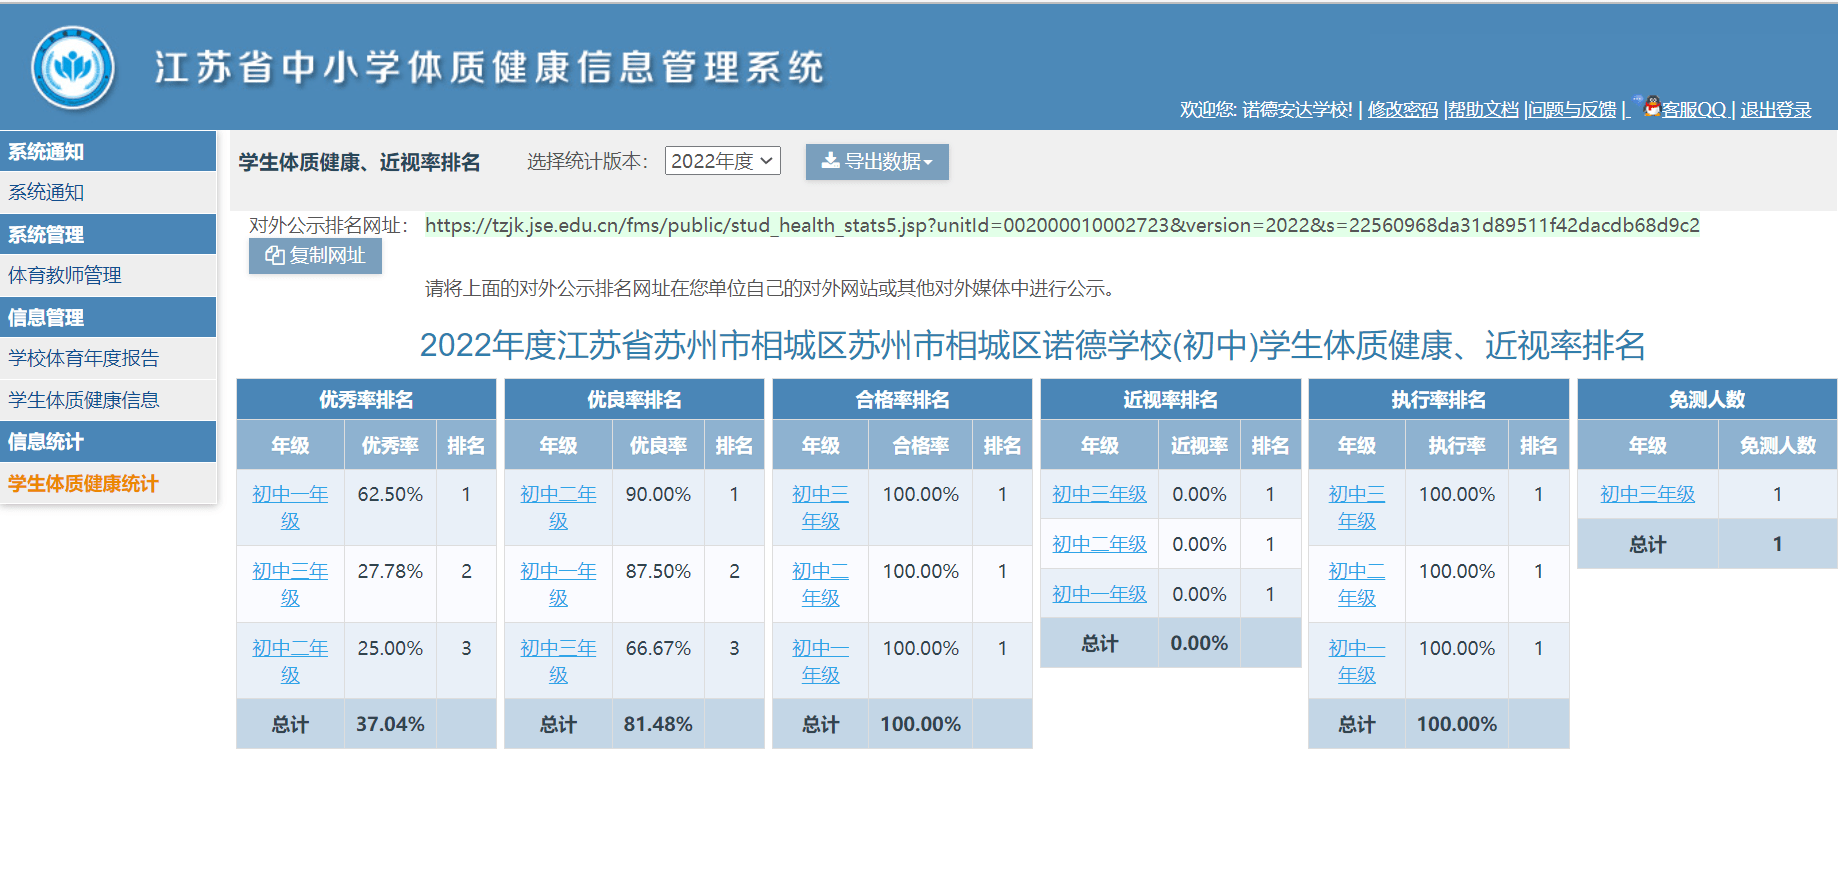
Task: Click the system logo emblem
Action: (x=73, y=68)
